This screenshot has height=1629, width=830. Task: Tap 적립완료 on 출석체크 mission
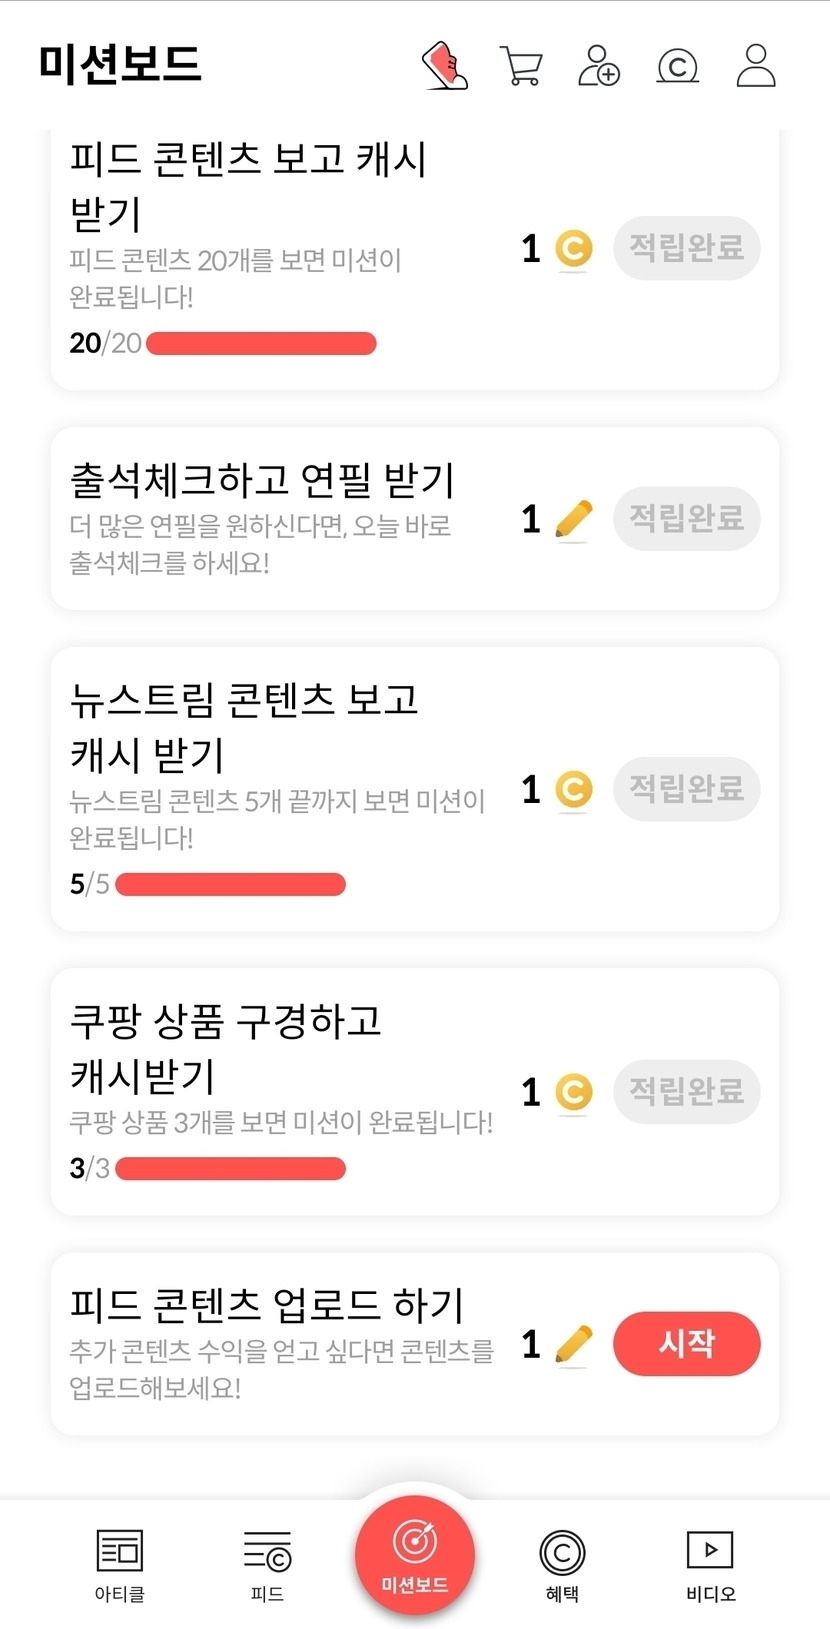686,519
